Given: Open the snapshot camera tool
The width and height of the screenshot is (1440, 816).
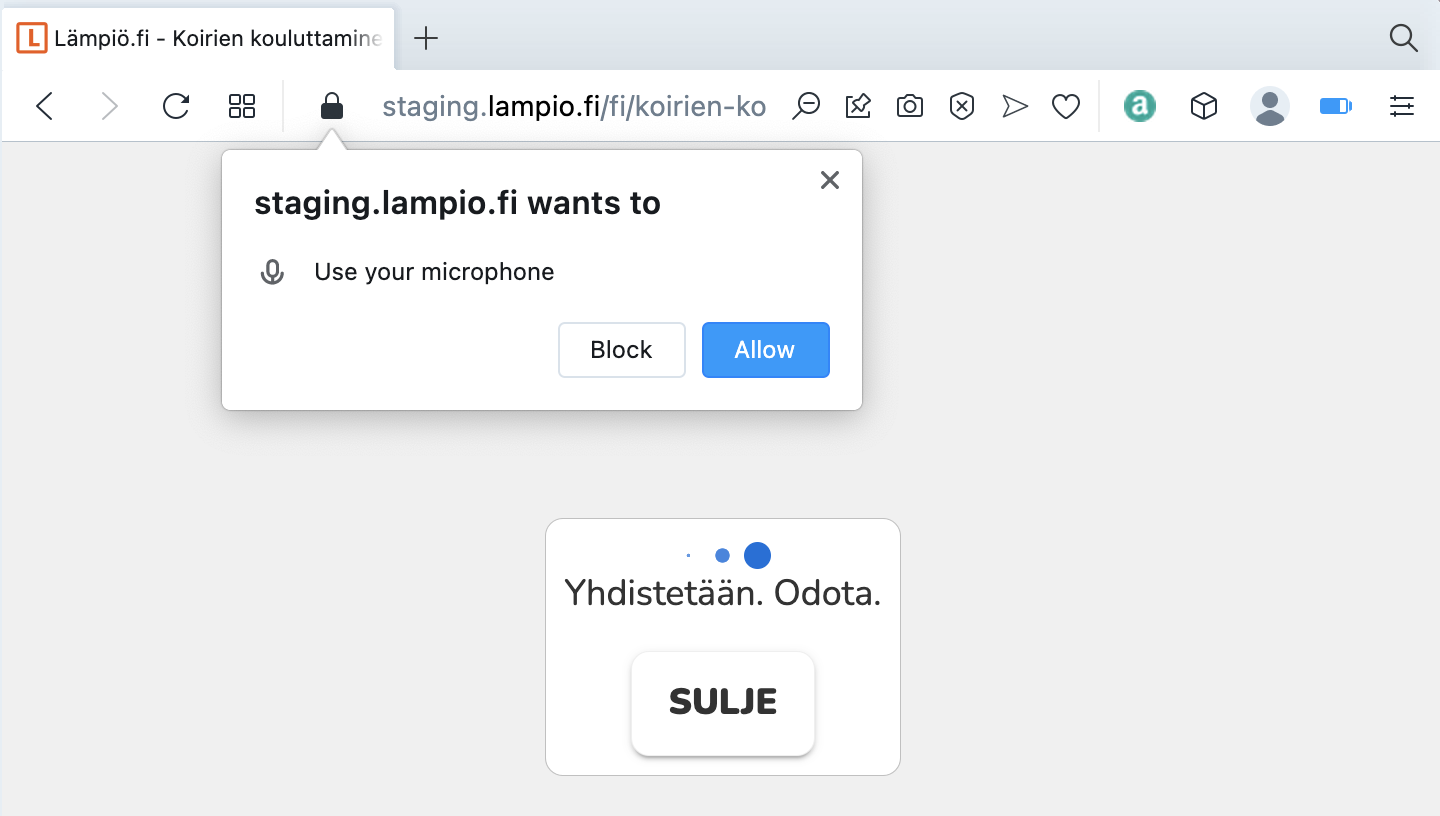Looking at the screenshot, I should 910,106.
